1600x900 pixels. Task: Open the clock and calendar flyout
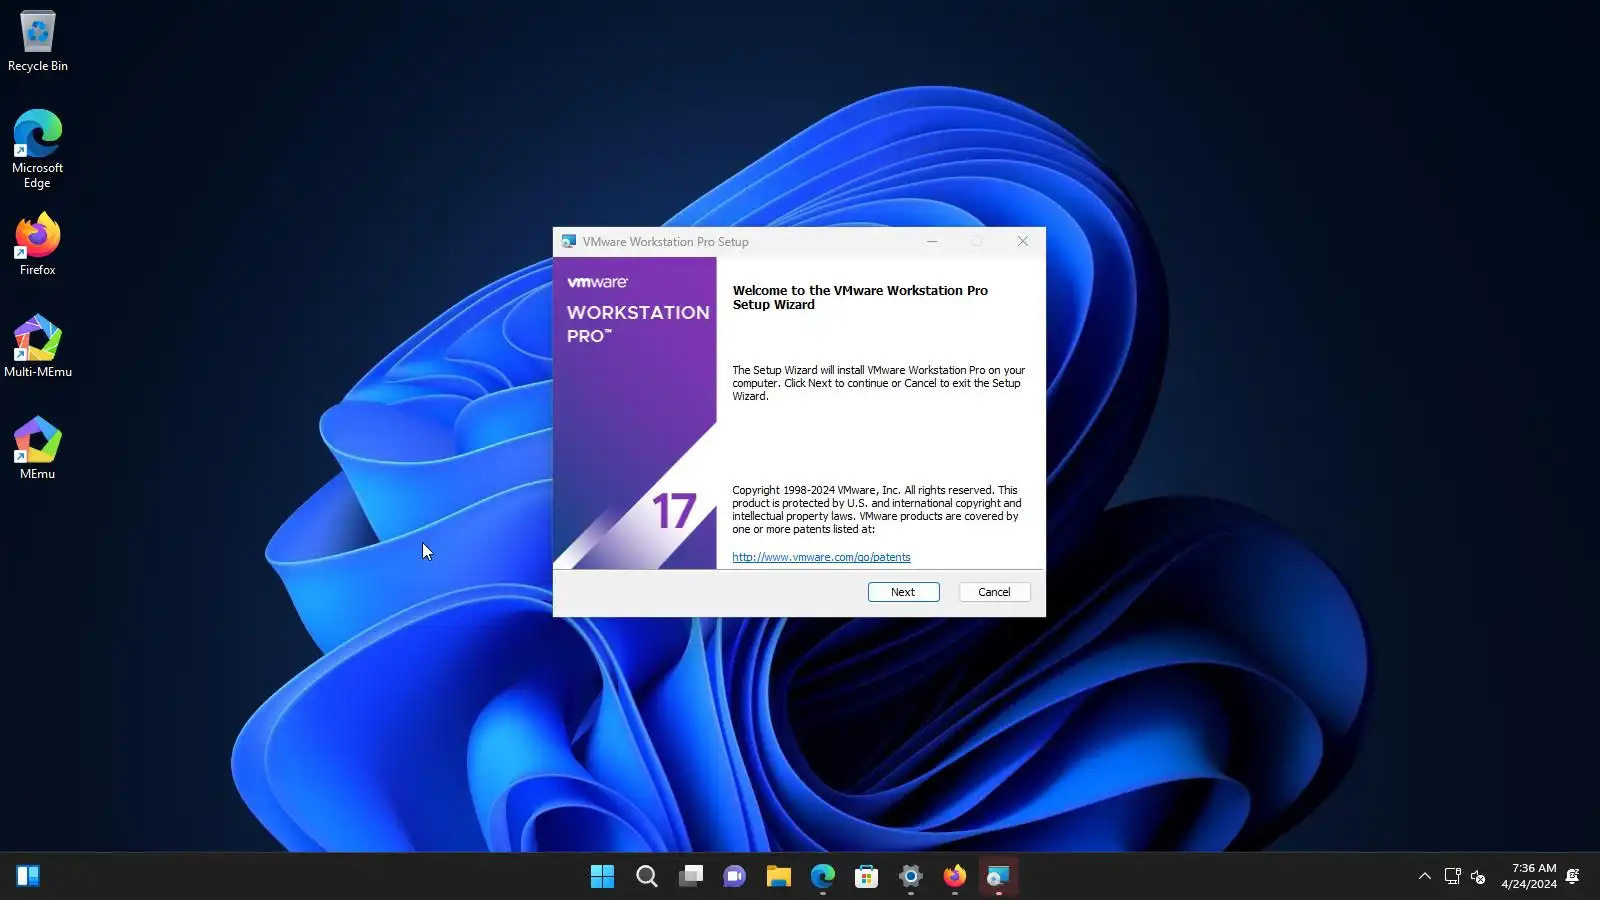(x=1528, y=876)
